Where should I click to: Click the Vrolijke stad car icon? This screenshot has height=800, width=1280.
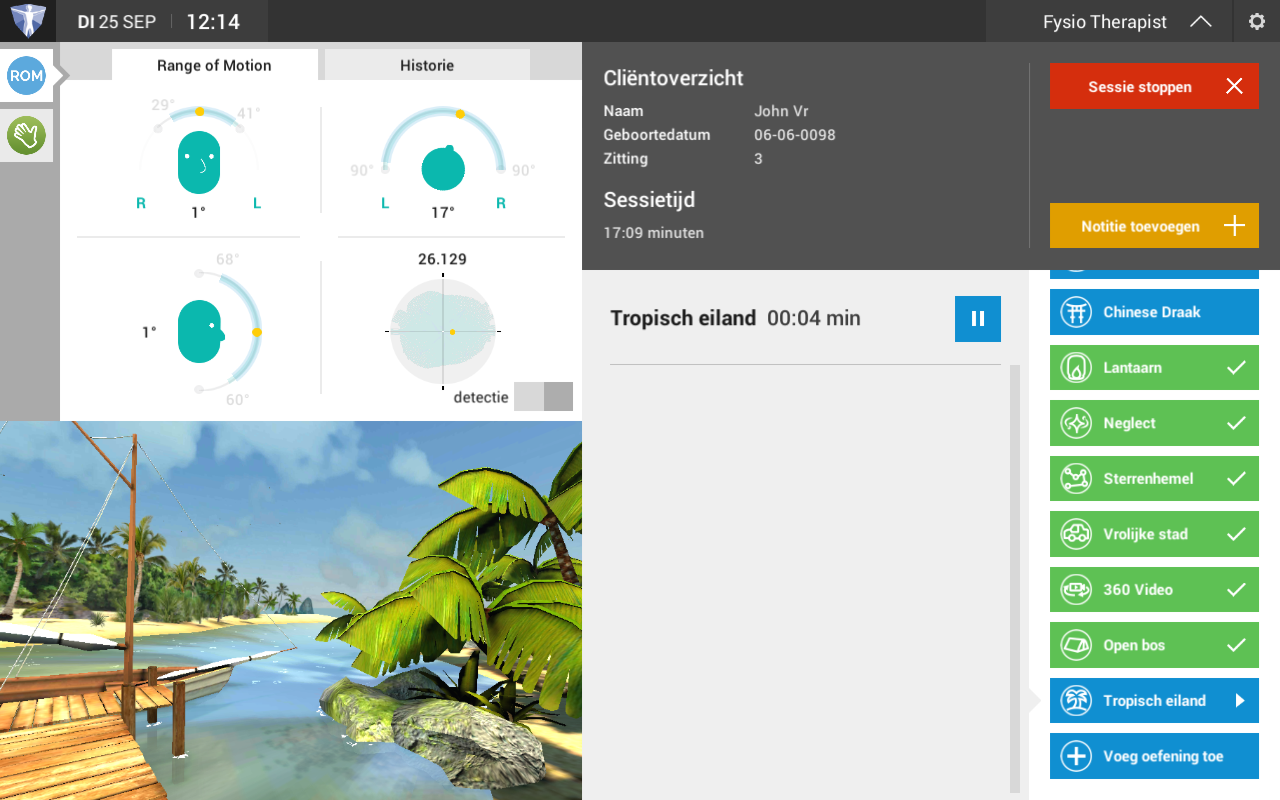(x=1076, y=534)
